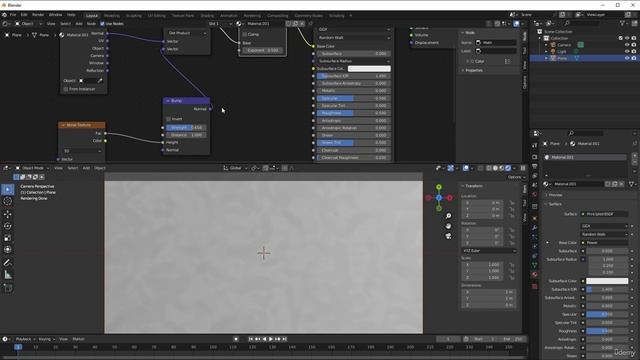Select the Annotate tool in viewport toolbar
Viewport: 640px width, 360px height.
point(8,263)
